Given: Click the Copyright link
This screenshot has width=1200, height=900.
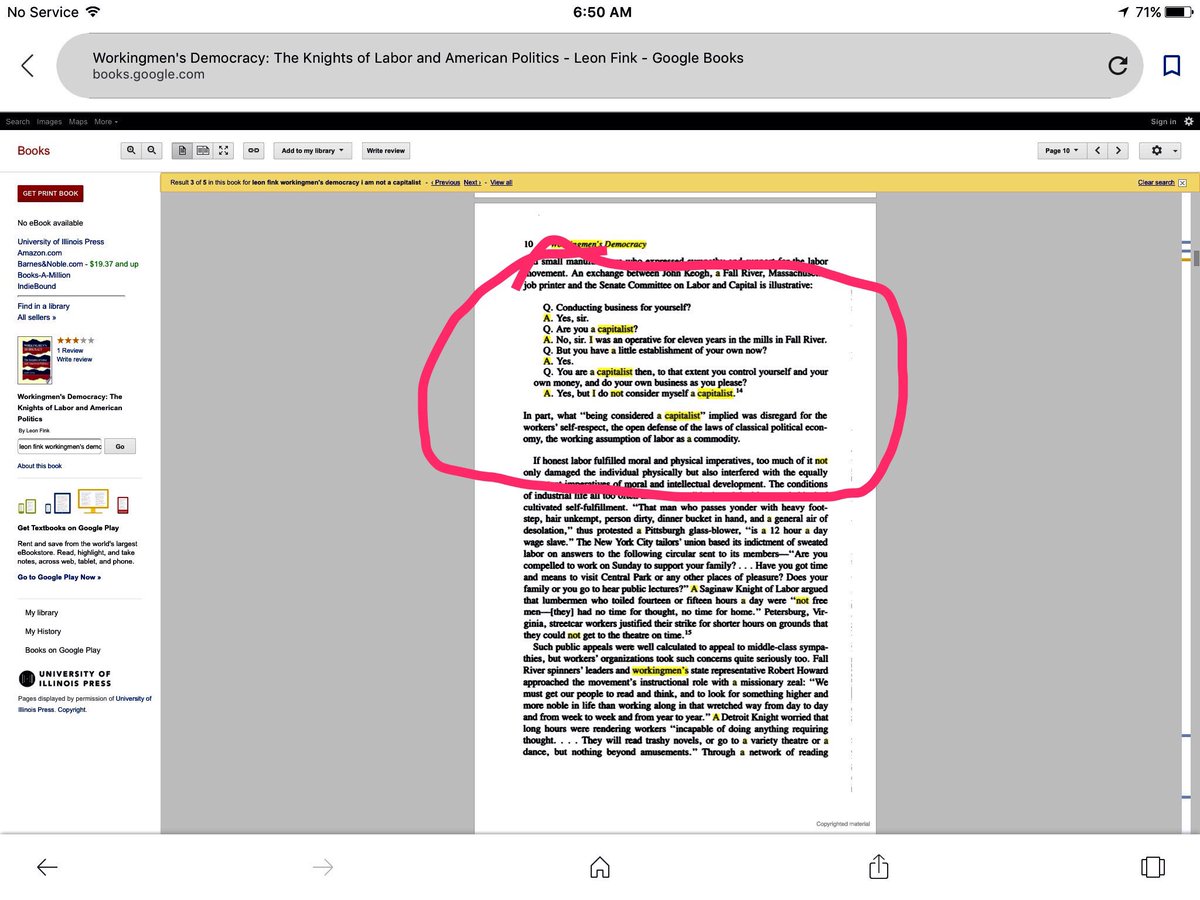Looking at the screenshot, I should [71, 709].
